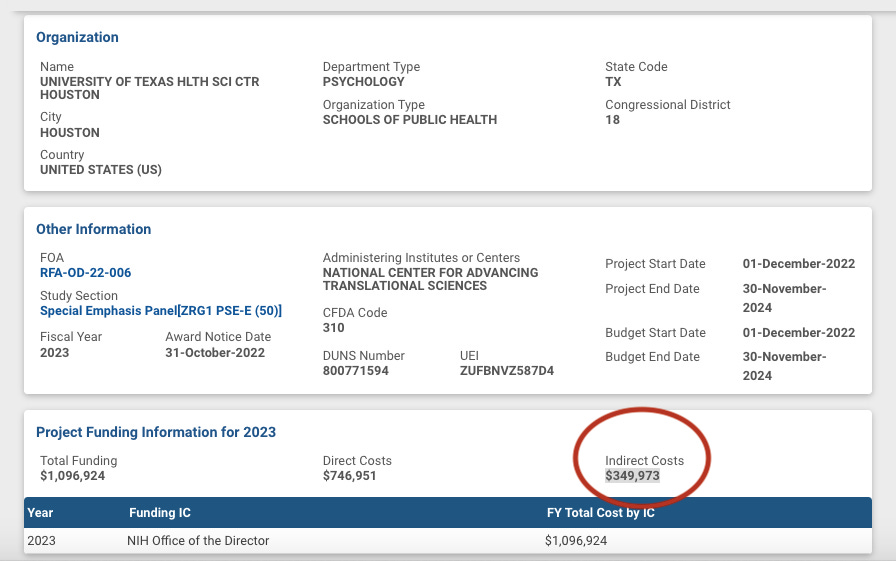Click the Other Information section heading

(x=94, y=229)
